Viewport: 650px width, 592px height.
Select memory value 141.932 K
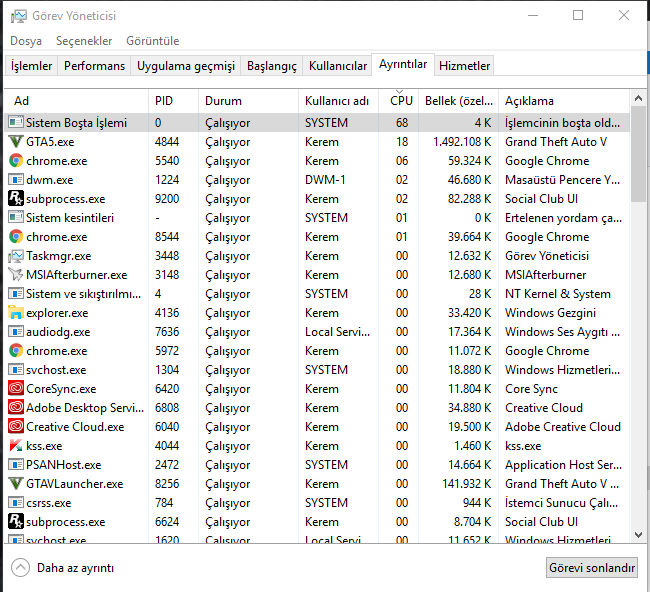[466, 484]
